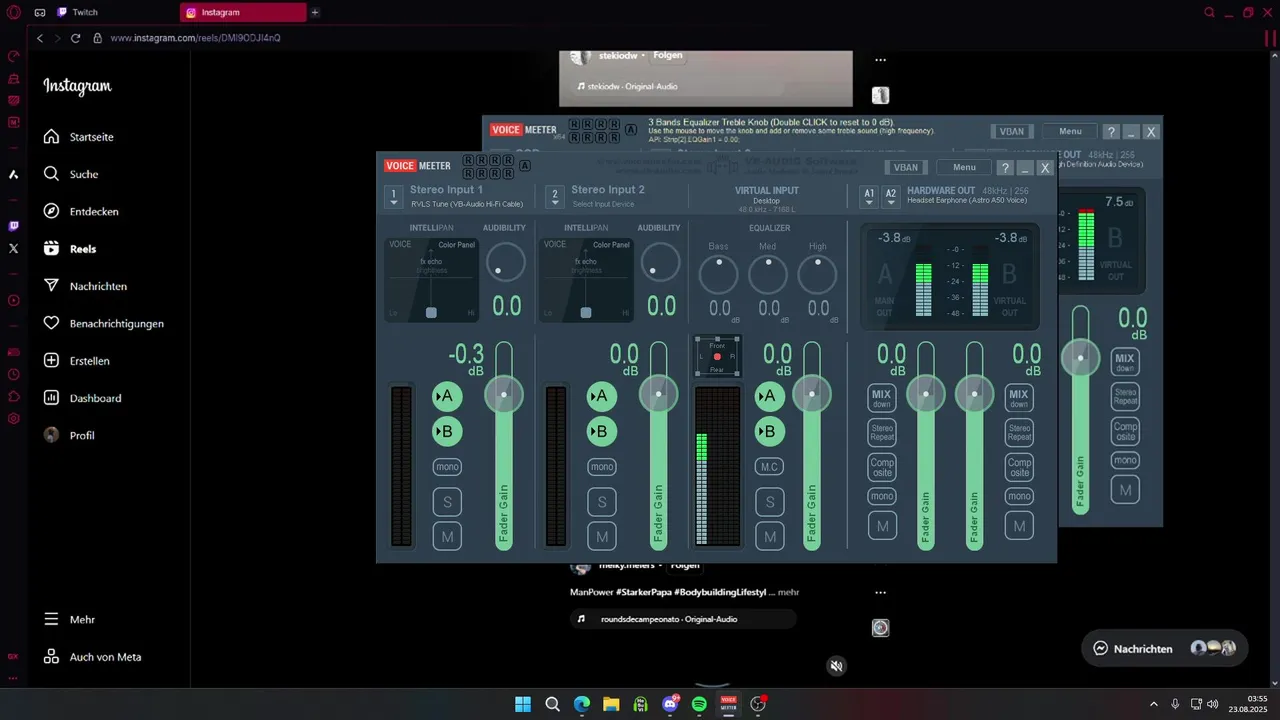The width and height of the screenshot is (1280, 720).
Task: Click the X icon in Opera sidebar
Action: click(x=13, y=248)
